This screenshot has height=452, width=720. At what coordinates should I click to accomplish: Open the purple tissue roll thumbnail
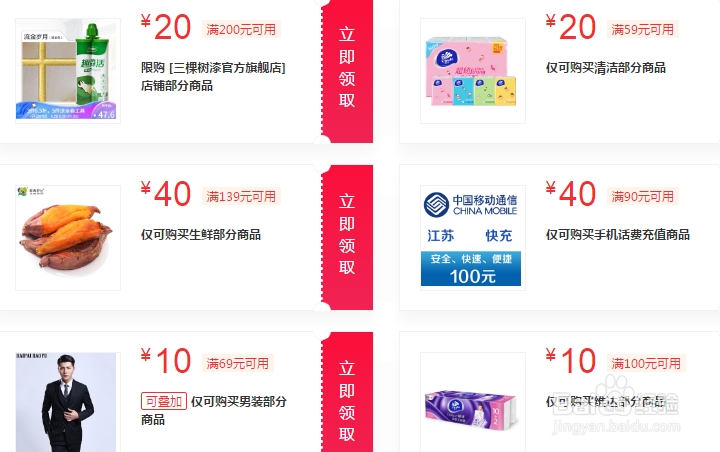(x=473, y=402)
